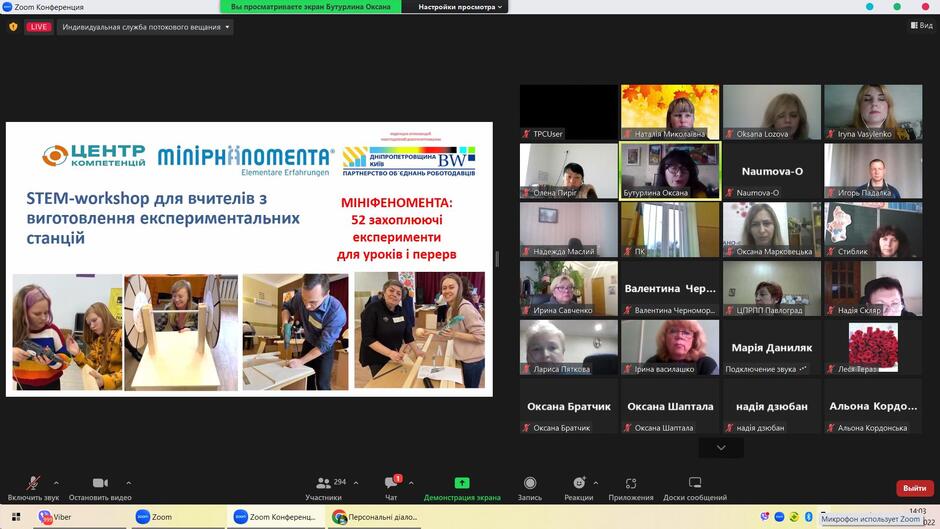The image size is (940, 529).
Task: Open the Chat icon with notification
Action: click(x=393, y=482)
